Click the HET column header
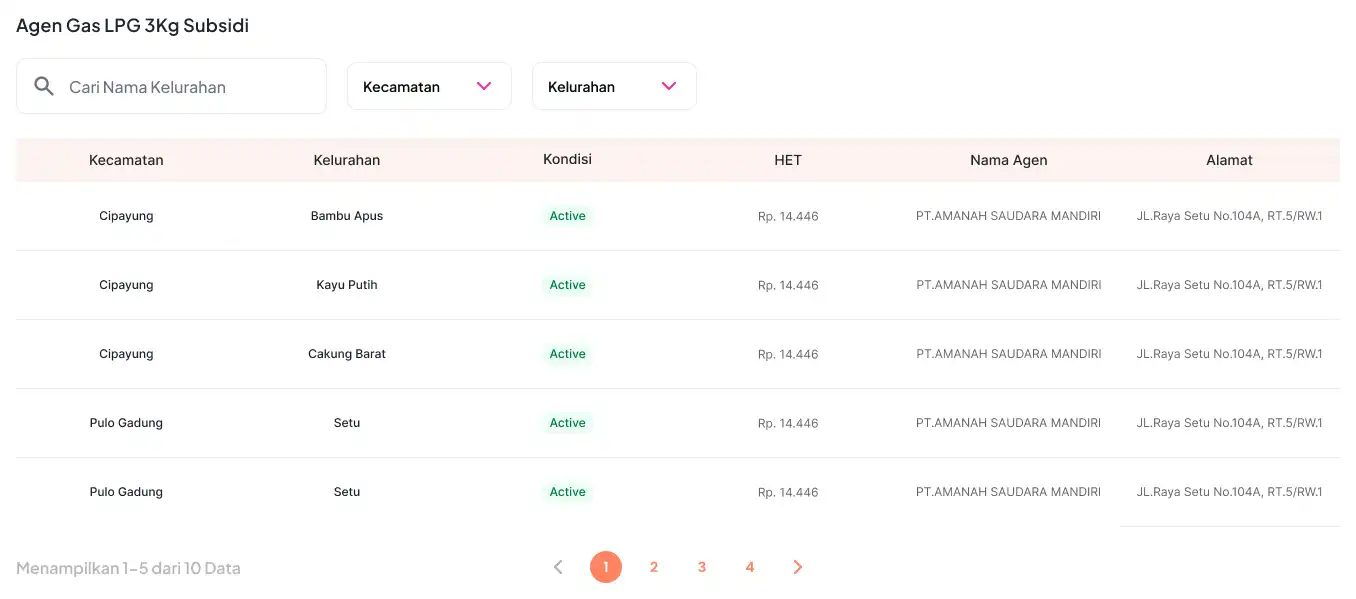 point(788,160)
